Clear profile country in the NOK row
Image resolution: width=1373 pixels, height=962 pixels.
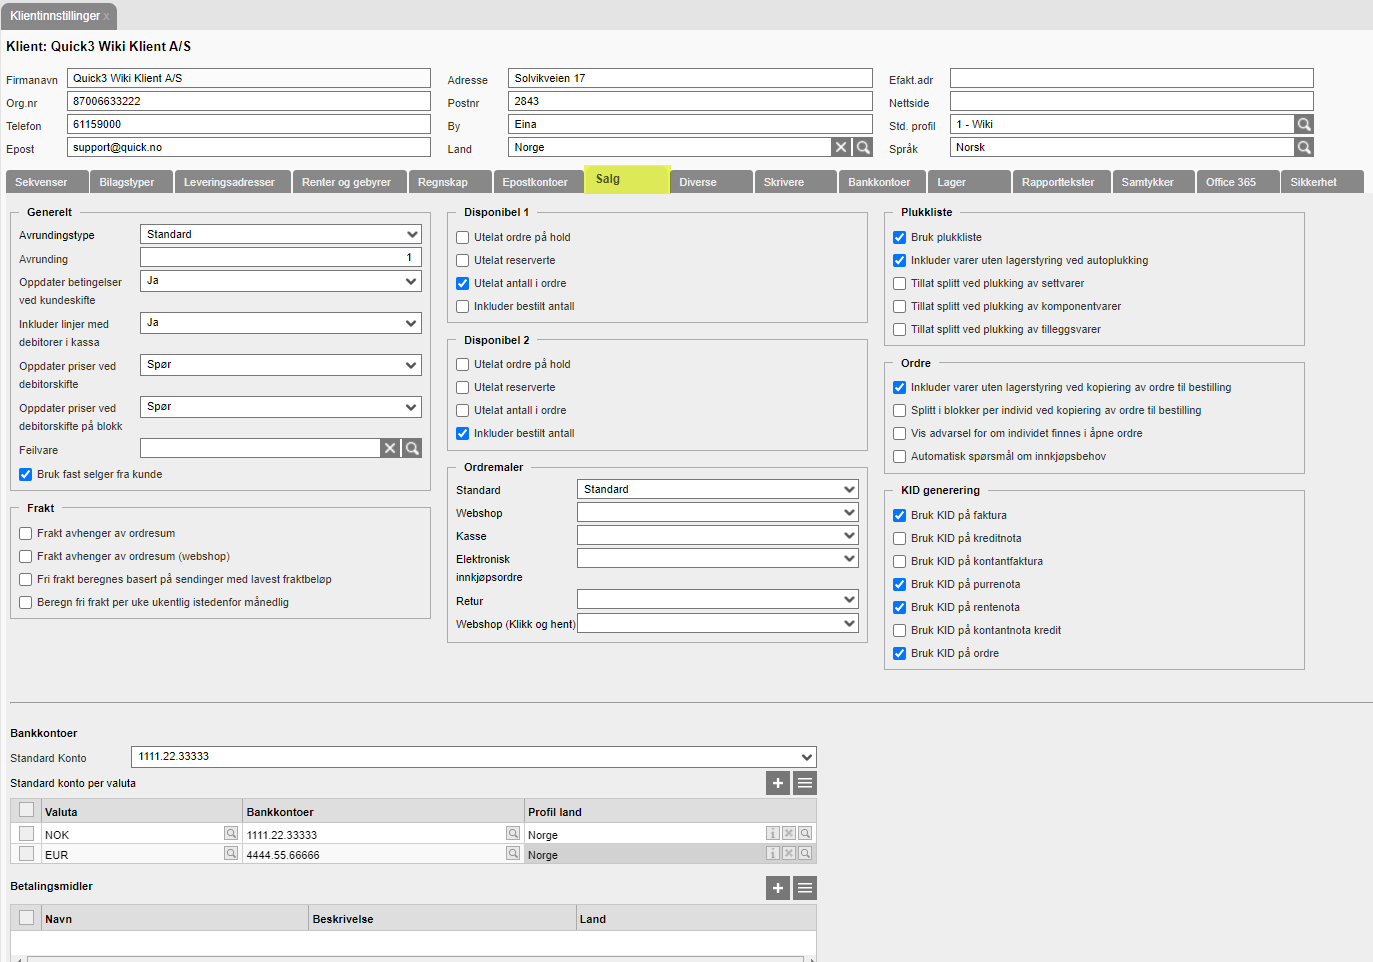789,833
